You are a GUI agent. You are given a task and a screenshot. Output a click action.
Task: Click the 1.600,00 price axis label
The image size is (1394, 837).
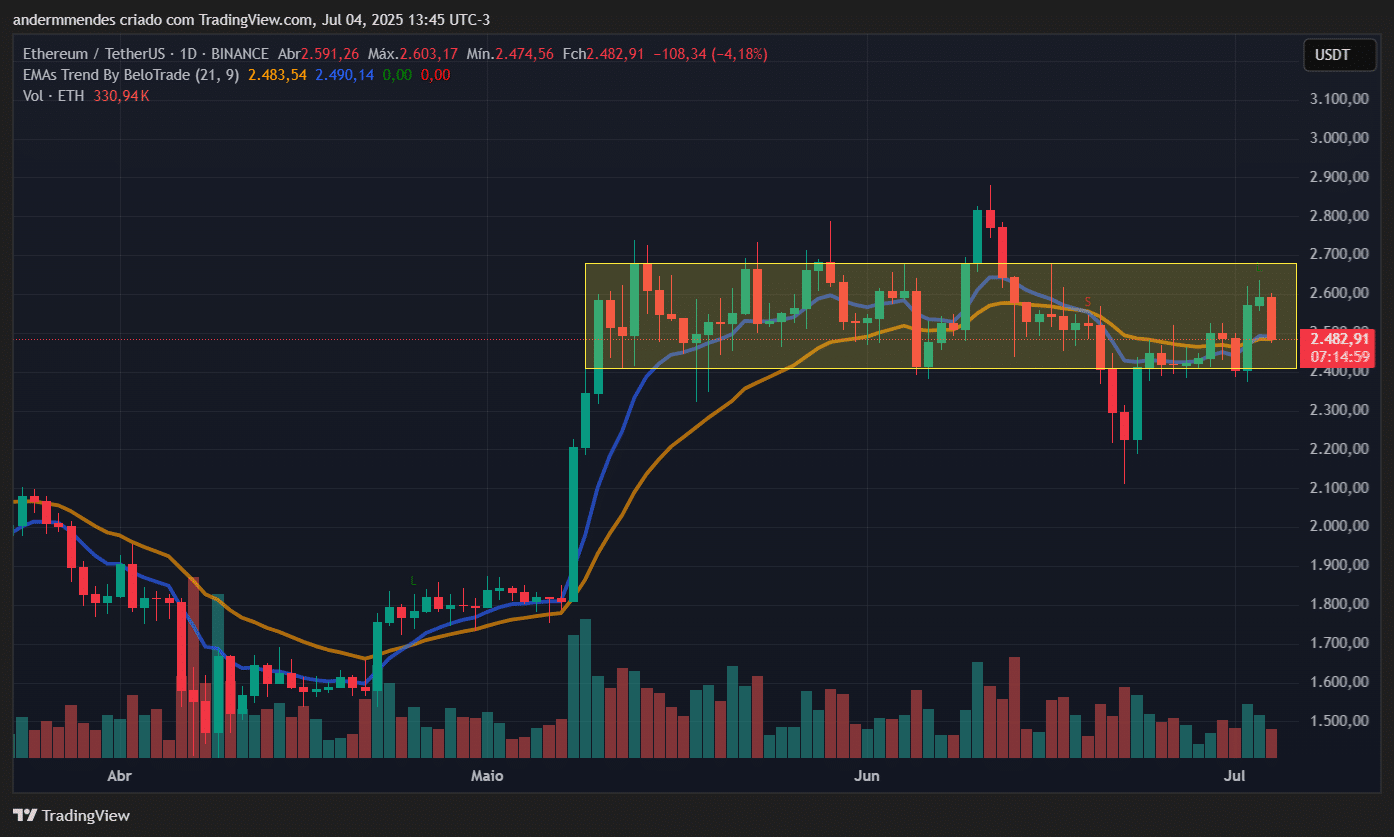click(1337, 682)
